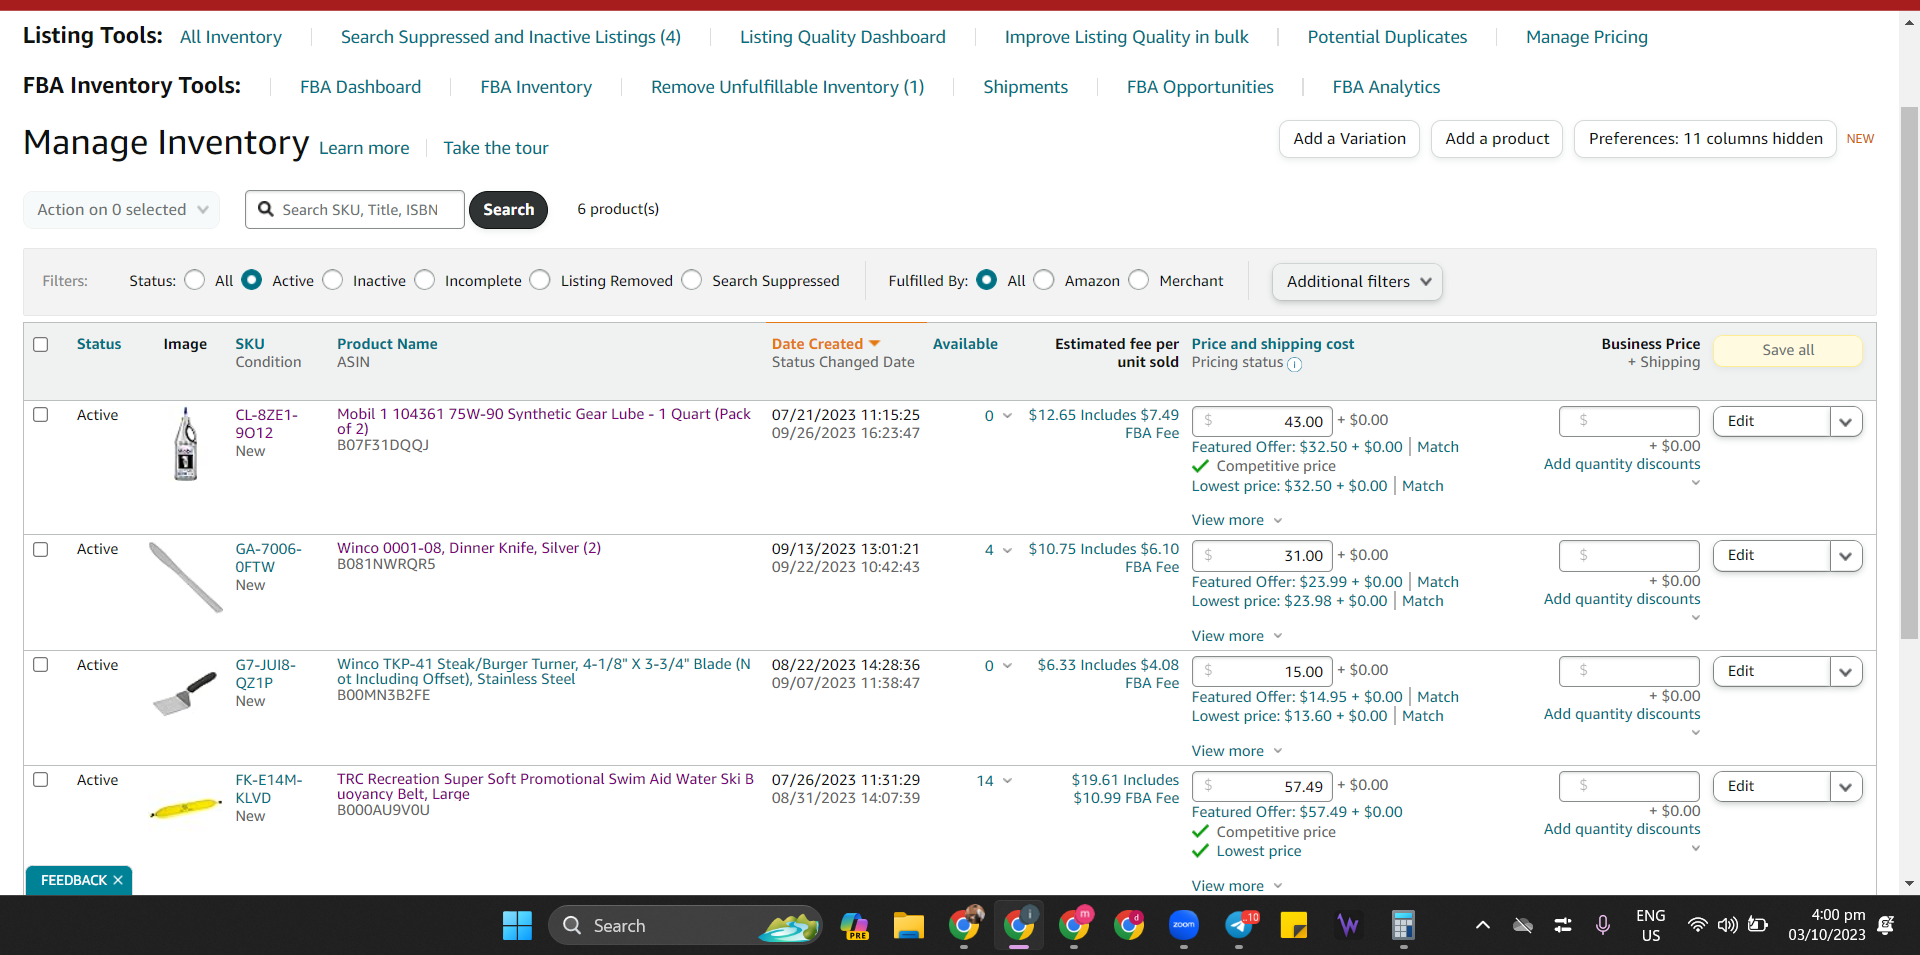The image size is (1920, 955).
Task: Open File Explorer from the taskbar
Action: point(908,926)
